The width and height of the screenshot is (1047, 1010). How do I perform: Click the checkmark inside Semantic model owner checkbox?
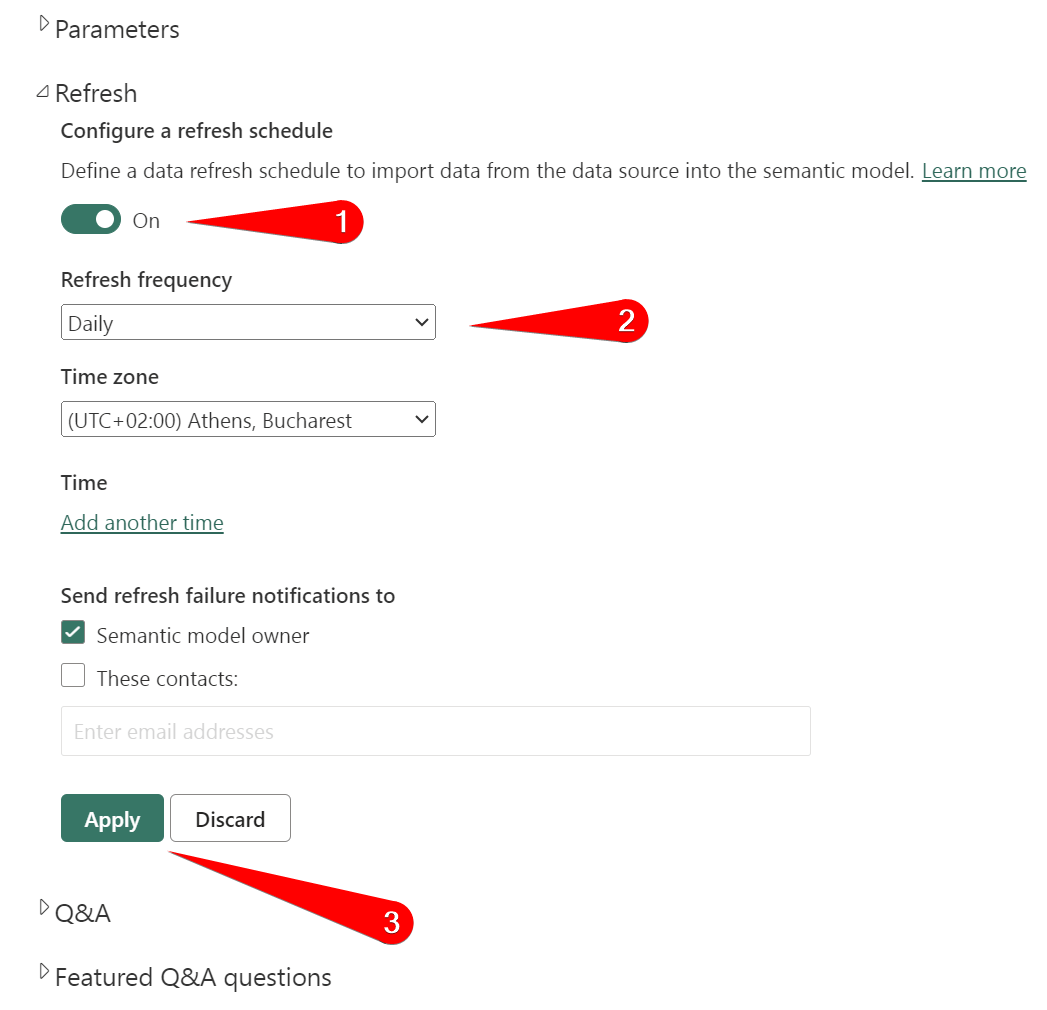[73, 632]
